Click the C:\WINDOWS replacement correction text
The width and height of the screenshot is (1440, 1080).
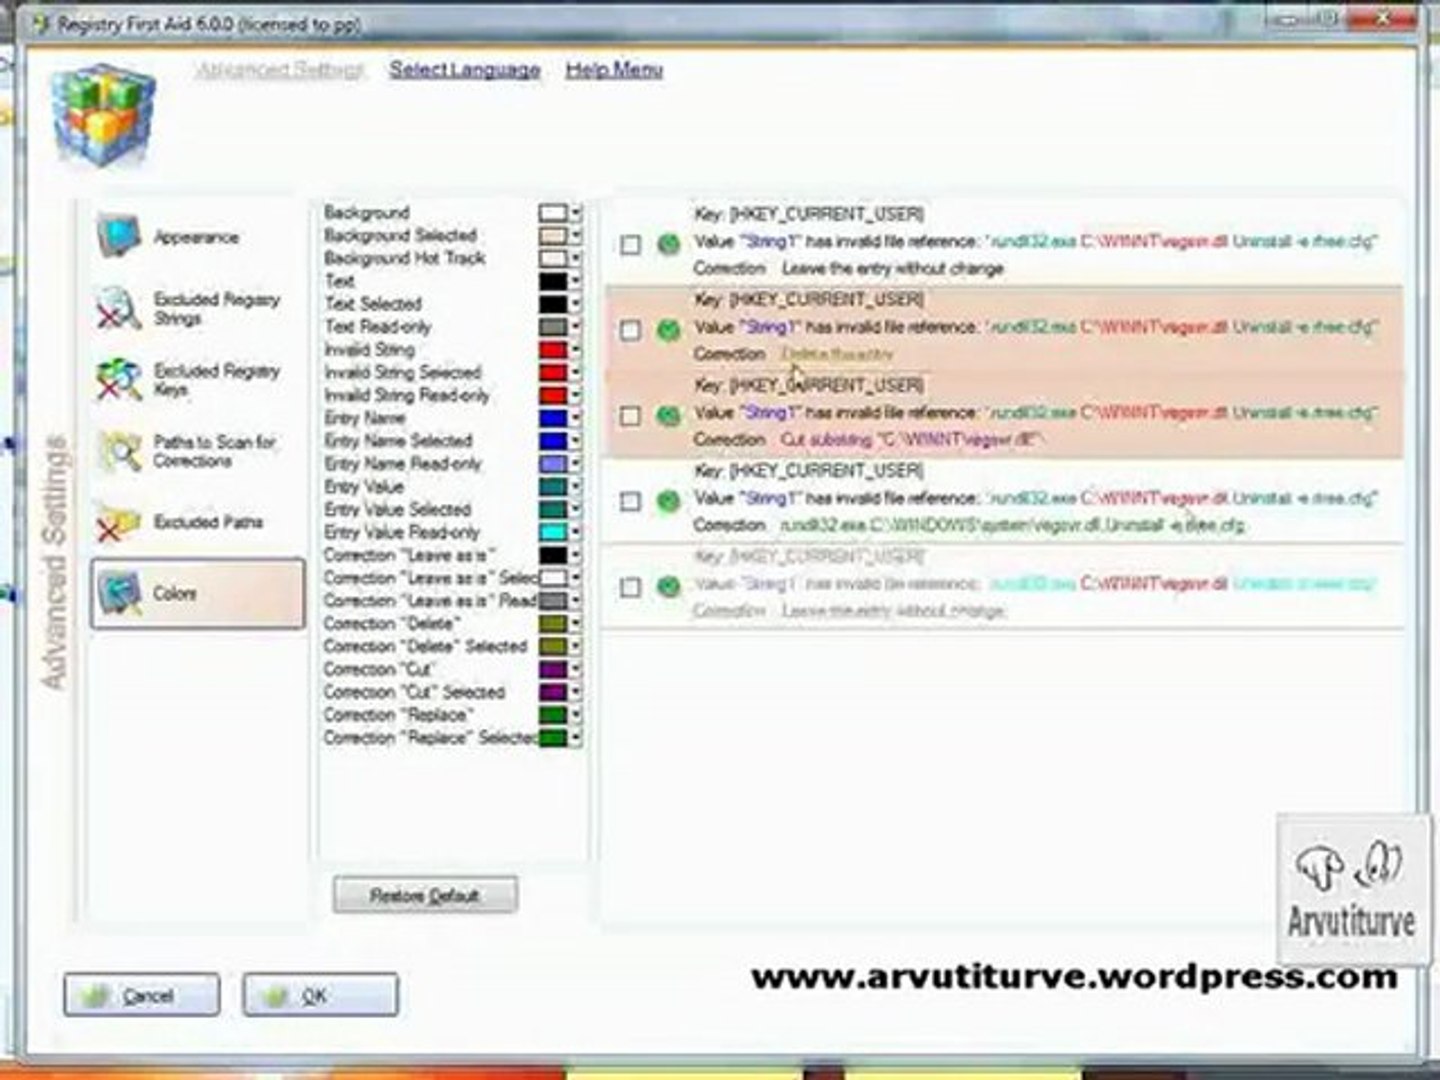1012,525
